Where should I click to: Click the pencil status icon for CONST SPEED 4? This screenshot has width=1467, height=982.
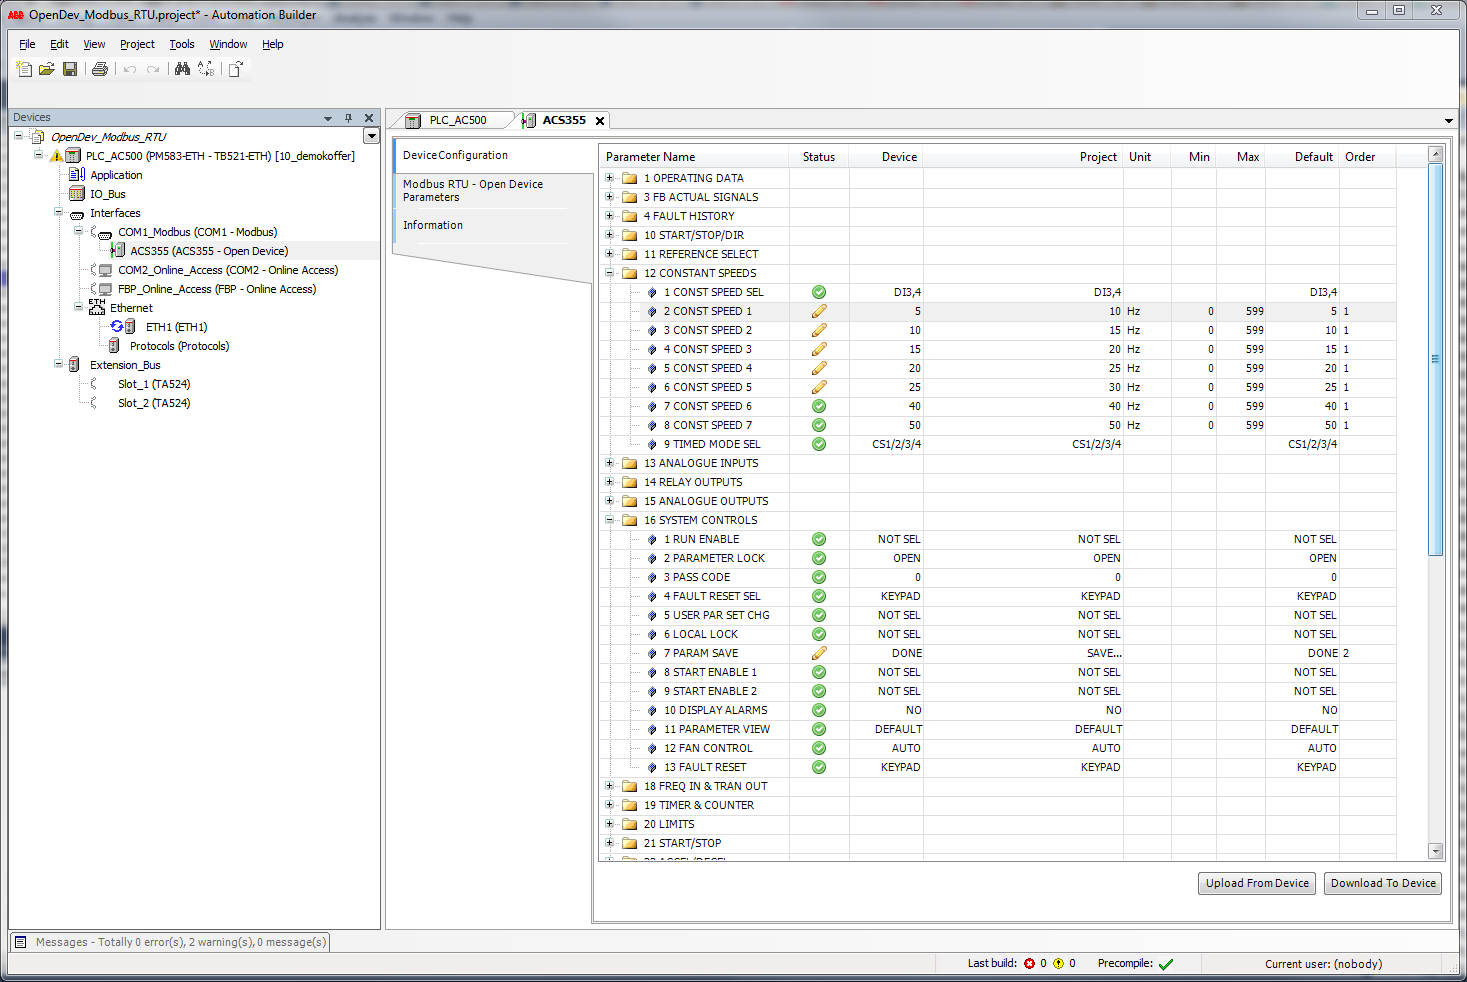(819, 368)
